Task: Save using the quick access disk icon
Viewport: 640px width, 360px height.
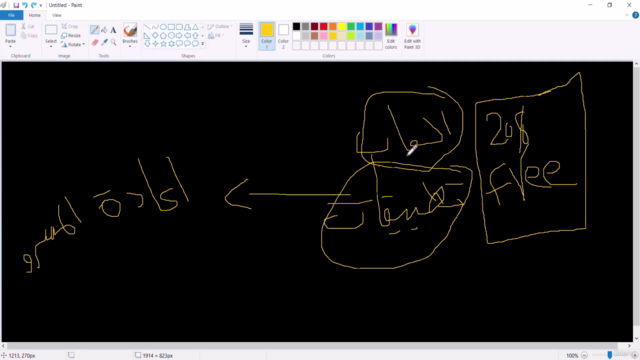Action: pyautogui.click(x=16, y=5)
